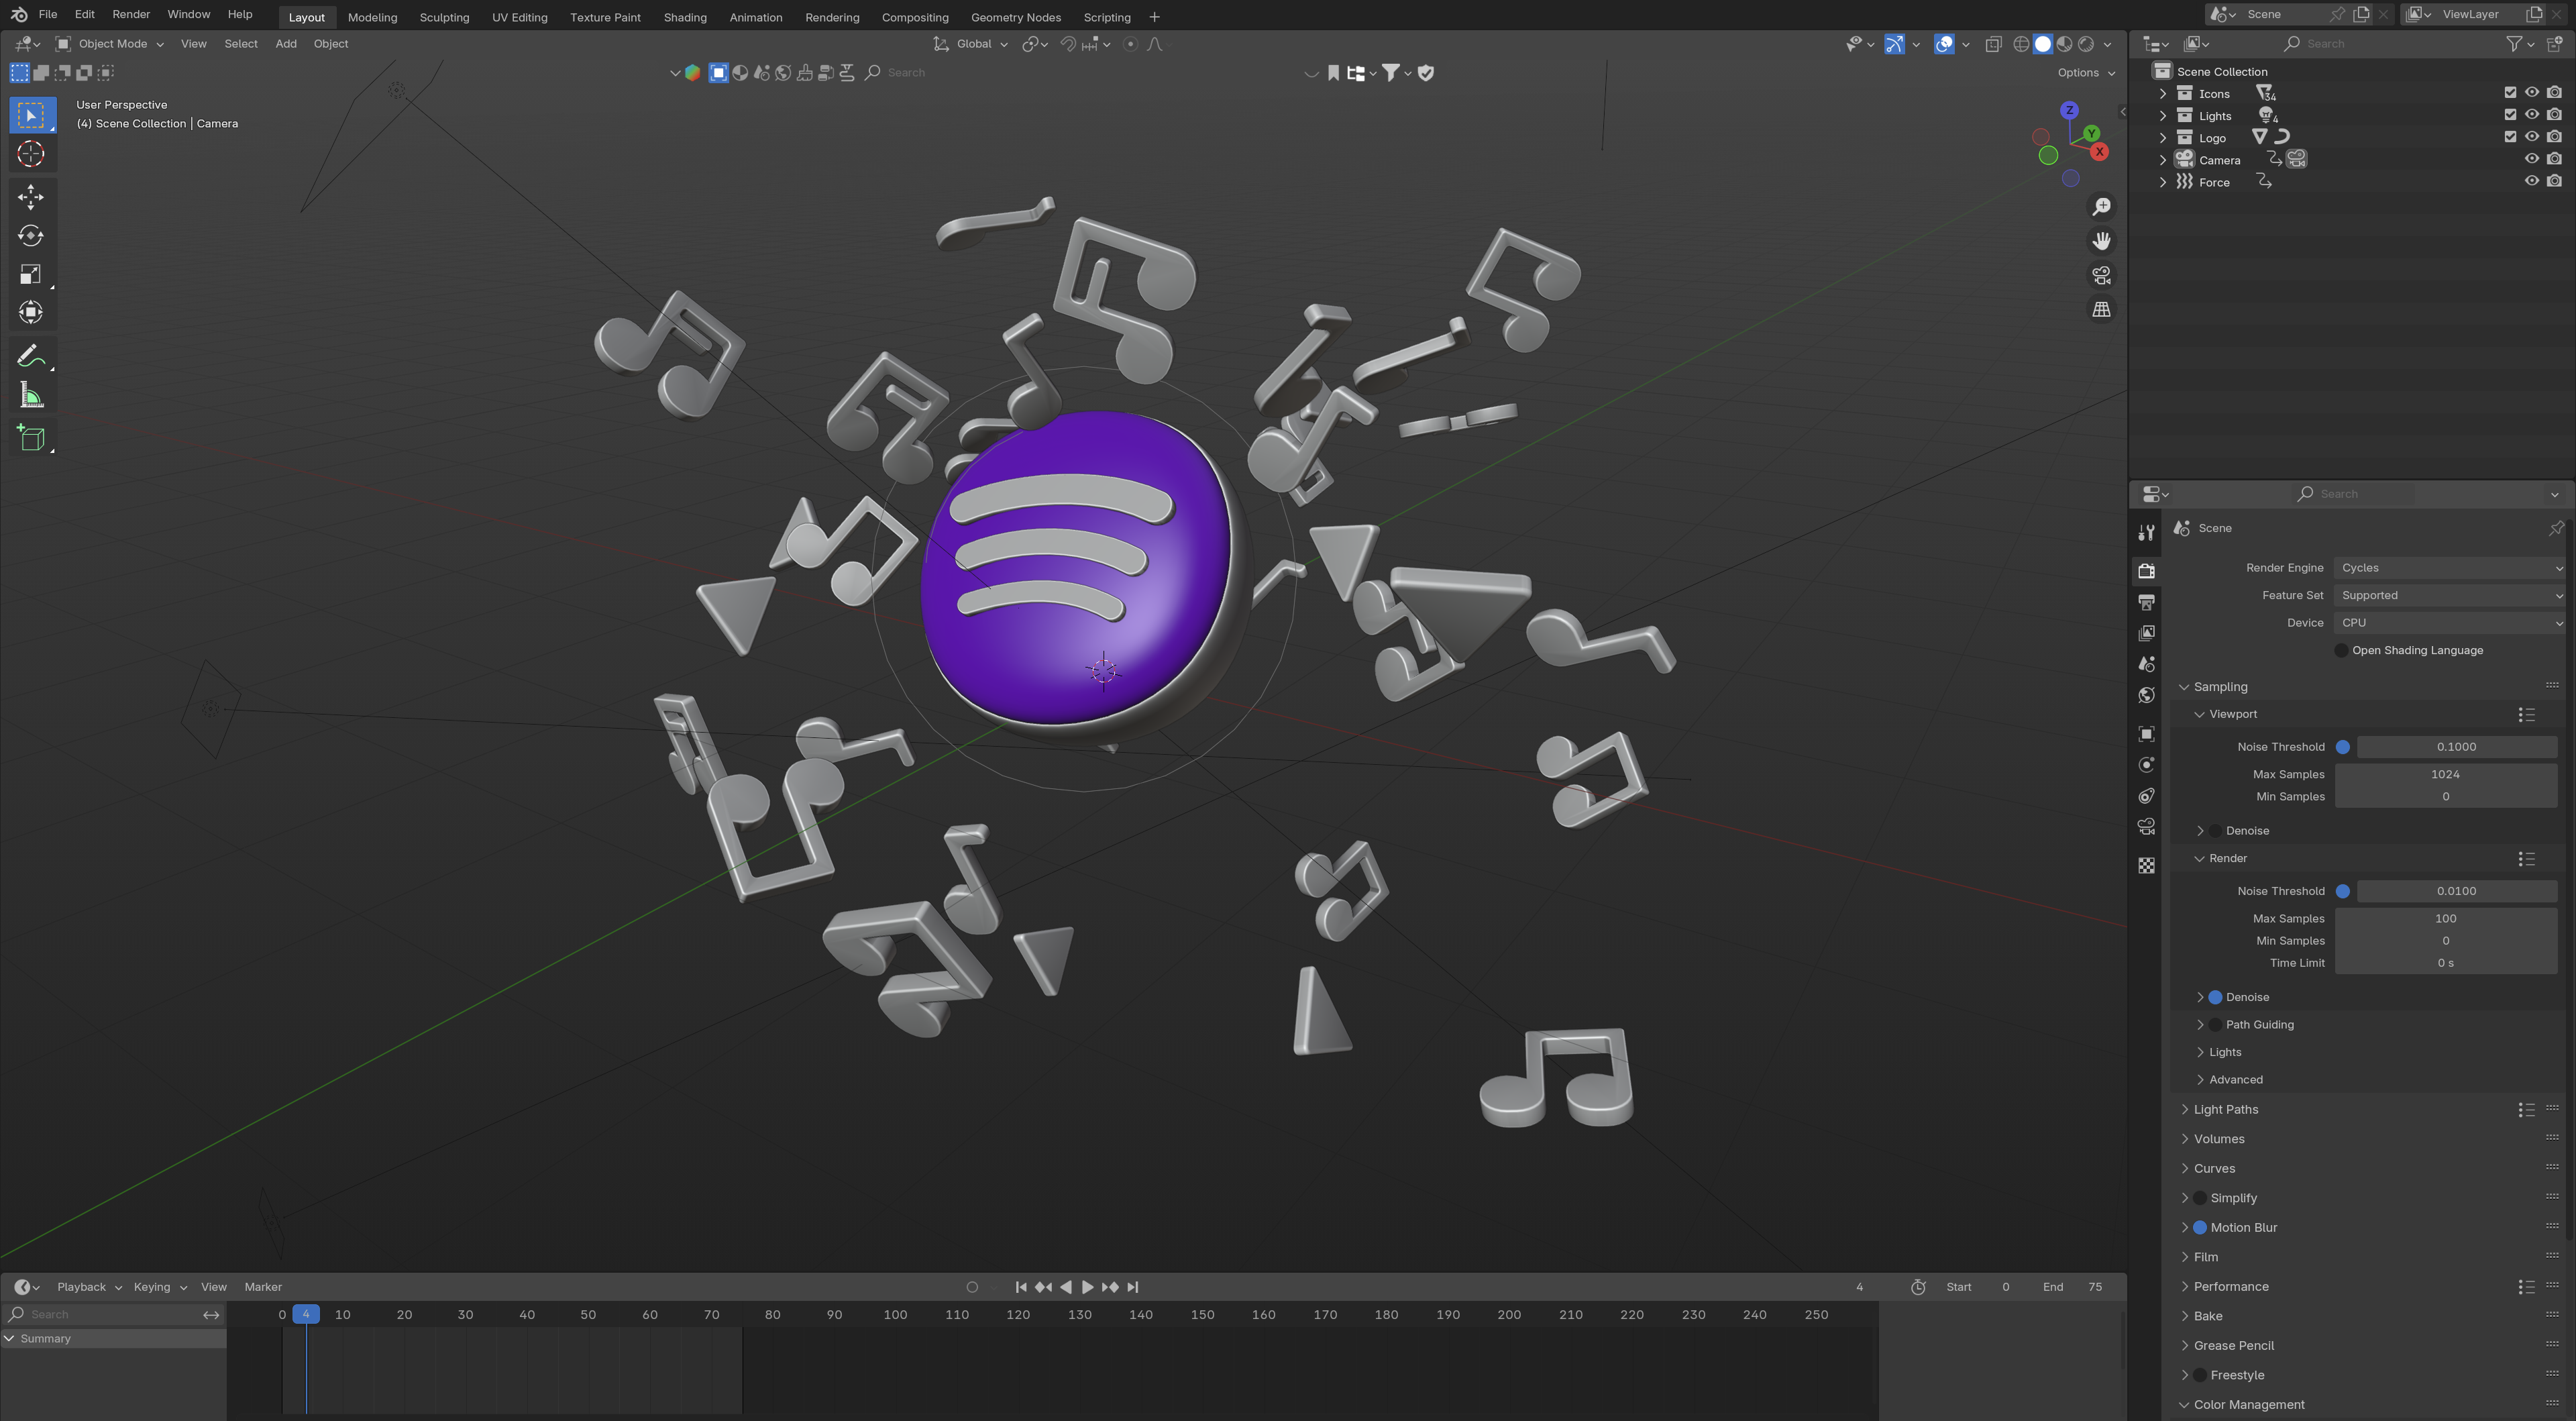This screenshot has width=2576, height=1421.
Task: Activate the Transform tool
Action: coord(31,313)
